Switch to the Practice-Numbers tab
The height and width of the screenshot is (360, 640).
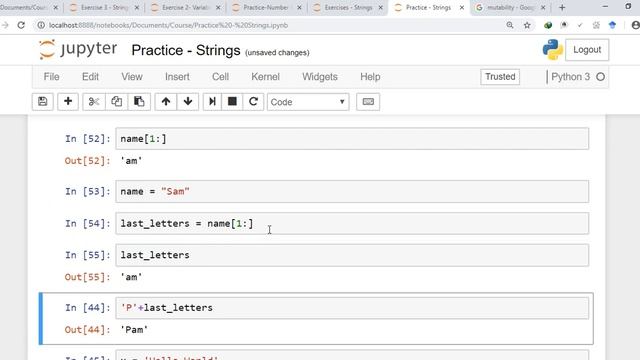(x=266, y=7)
